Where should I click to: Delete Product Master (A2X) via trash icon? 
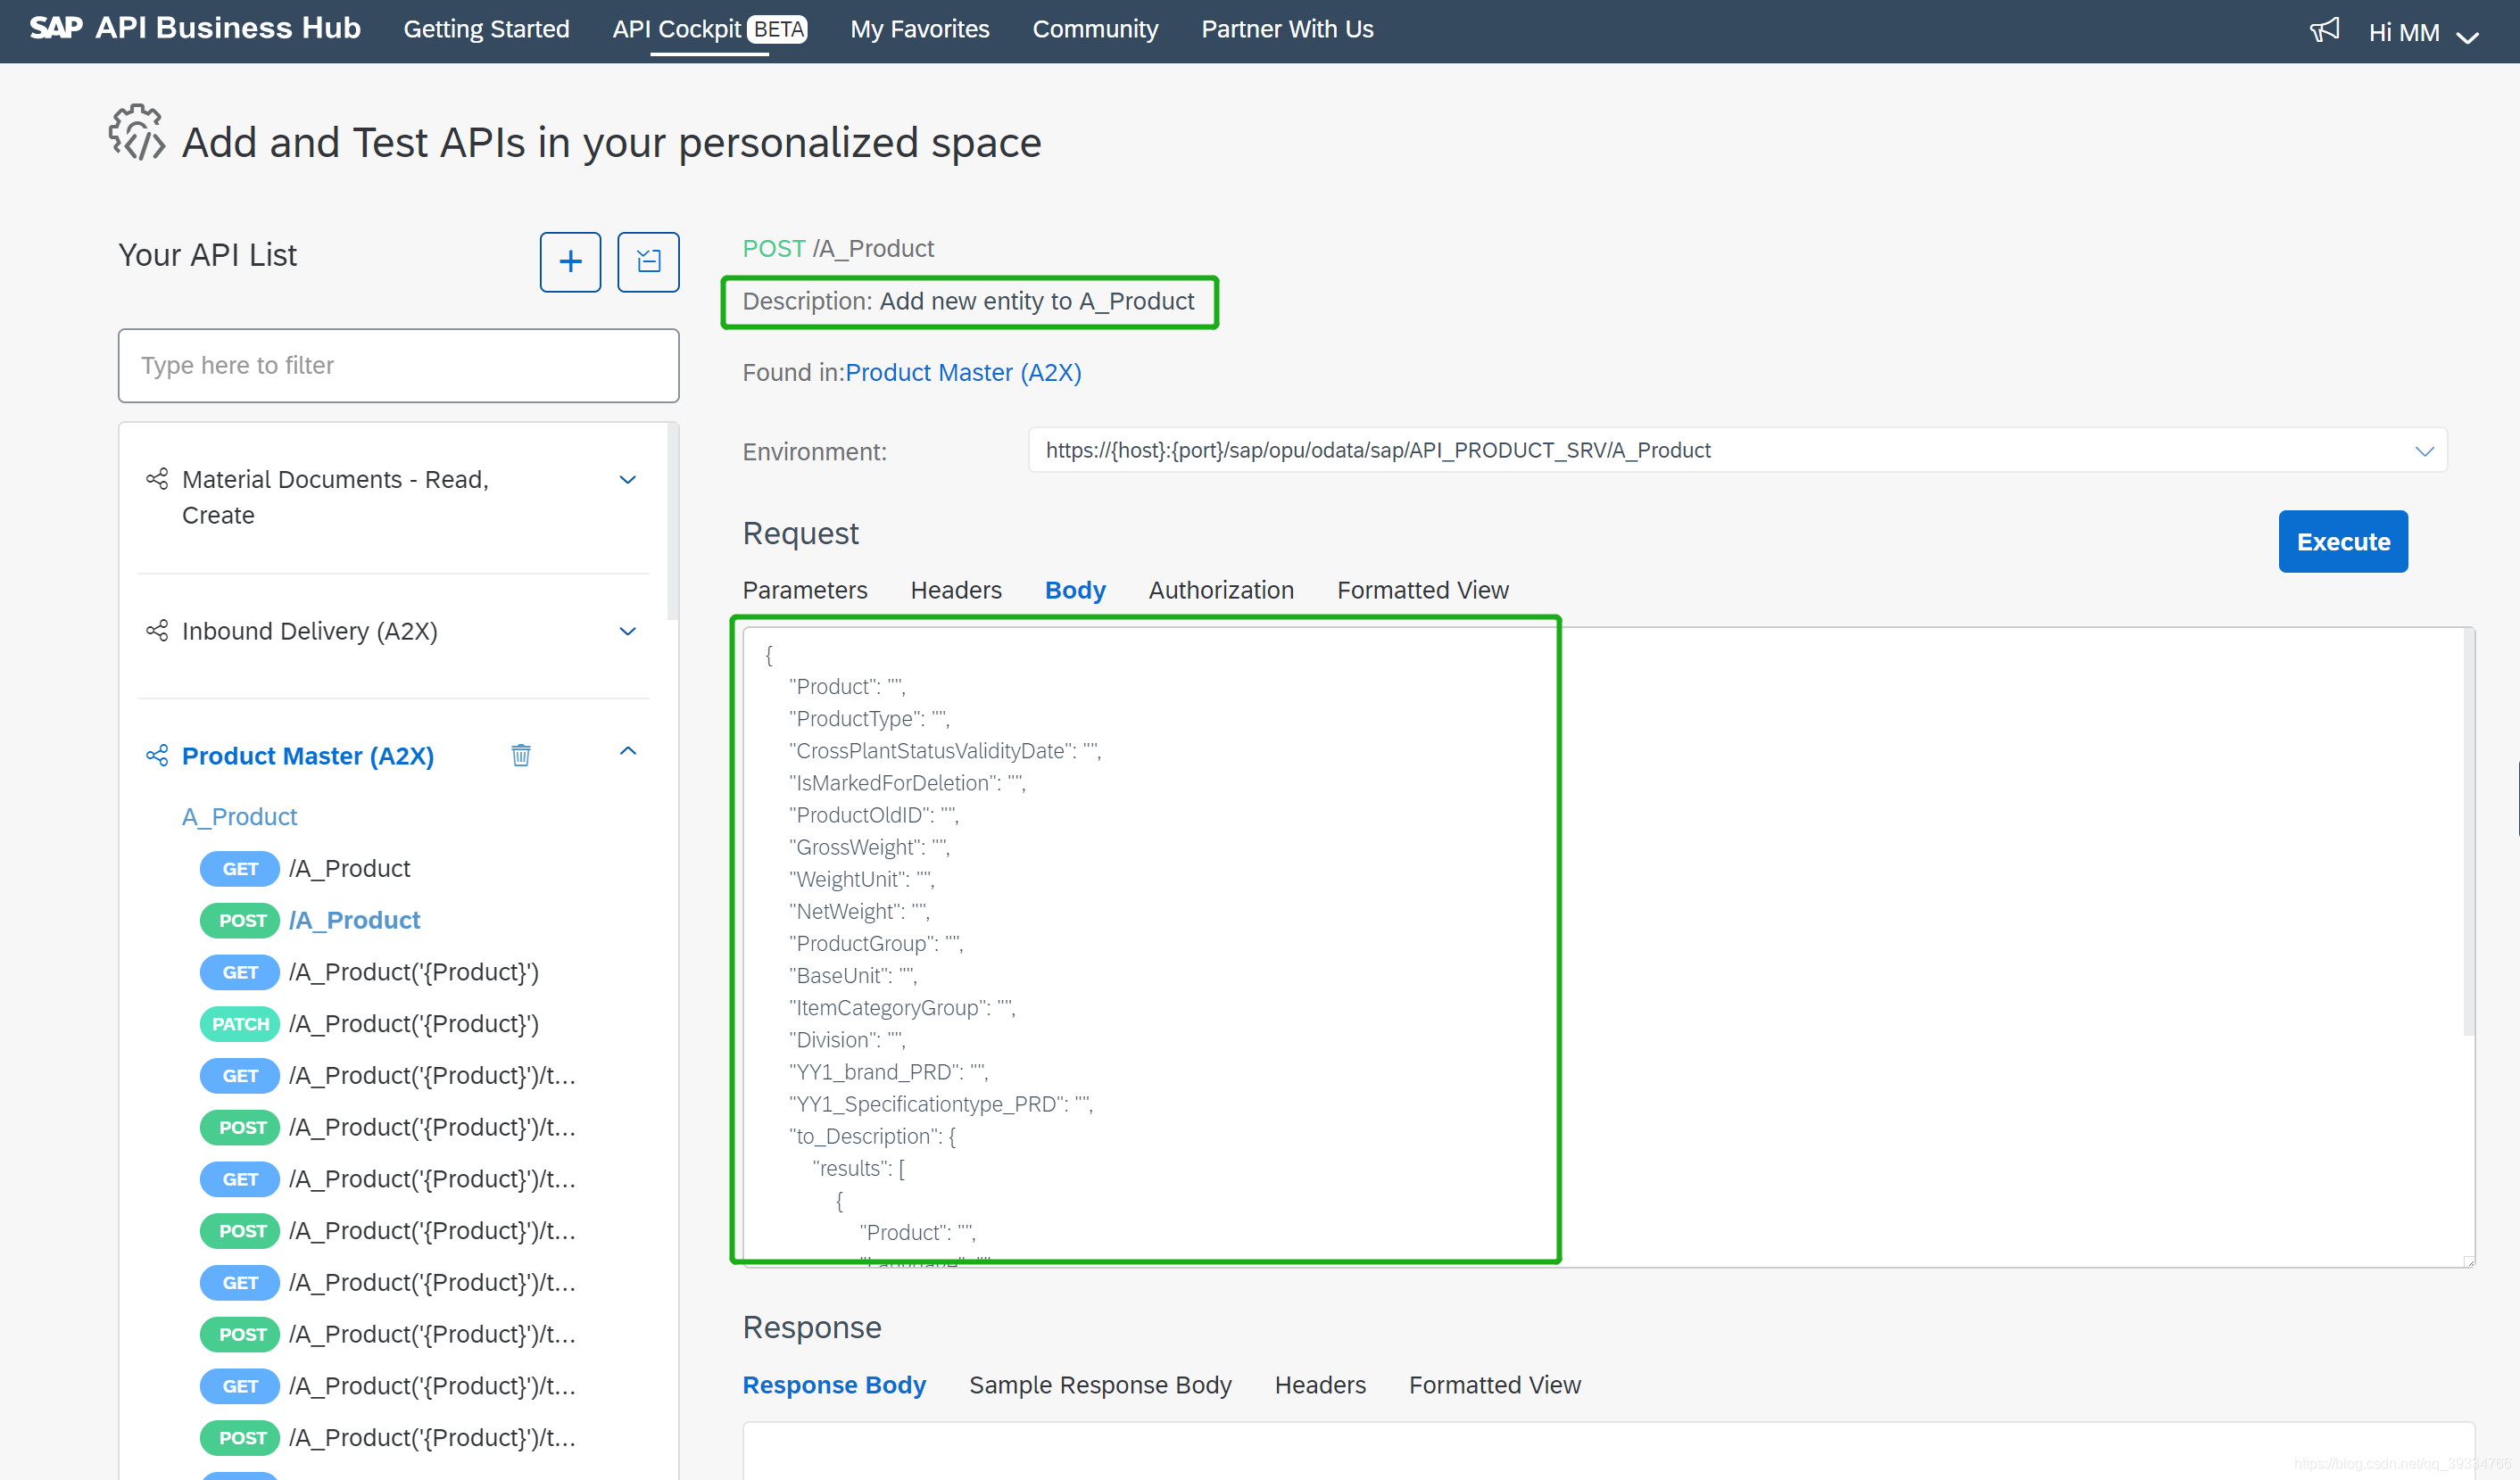(520, 755)
